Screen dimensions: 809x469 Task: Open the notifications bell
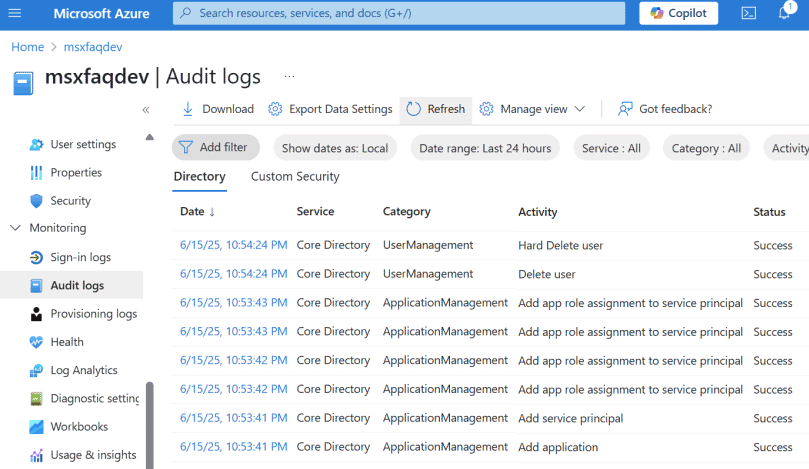point(784,12)
